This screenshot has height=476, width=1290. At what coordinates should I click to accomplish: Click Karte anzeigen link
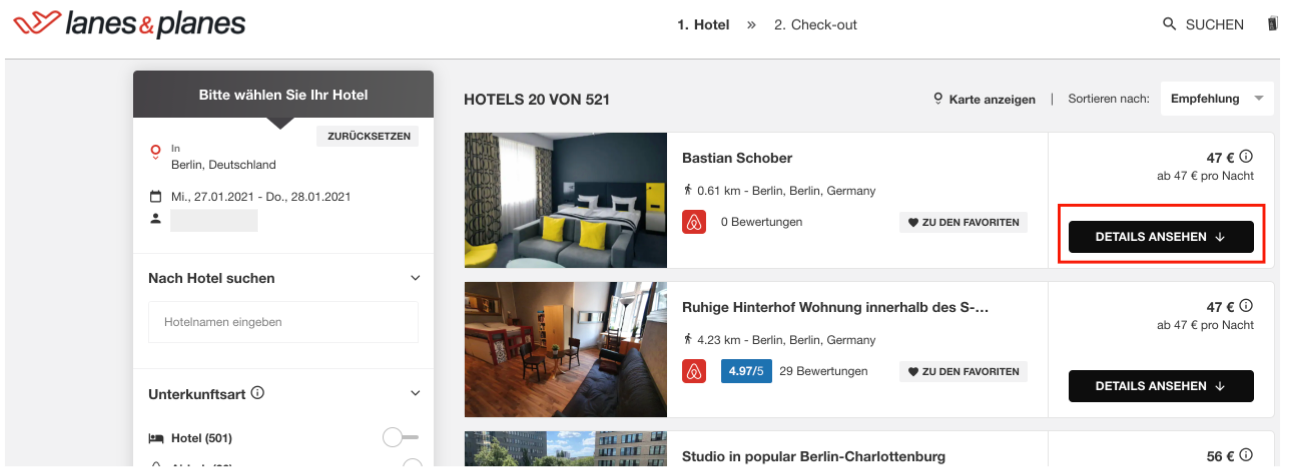984,99
